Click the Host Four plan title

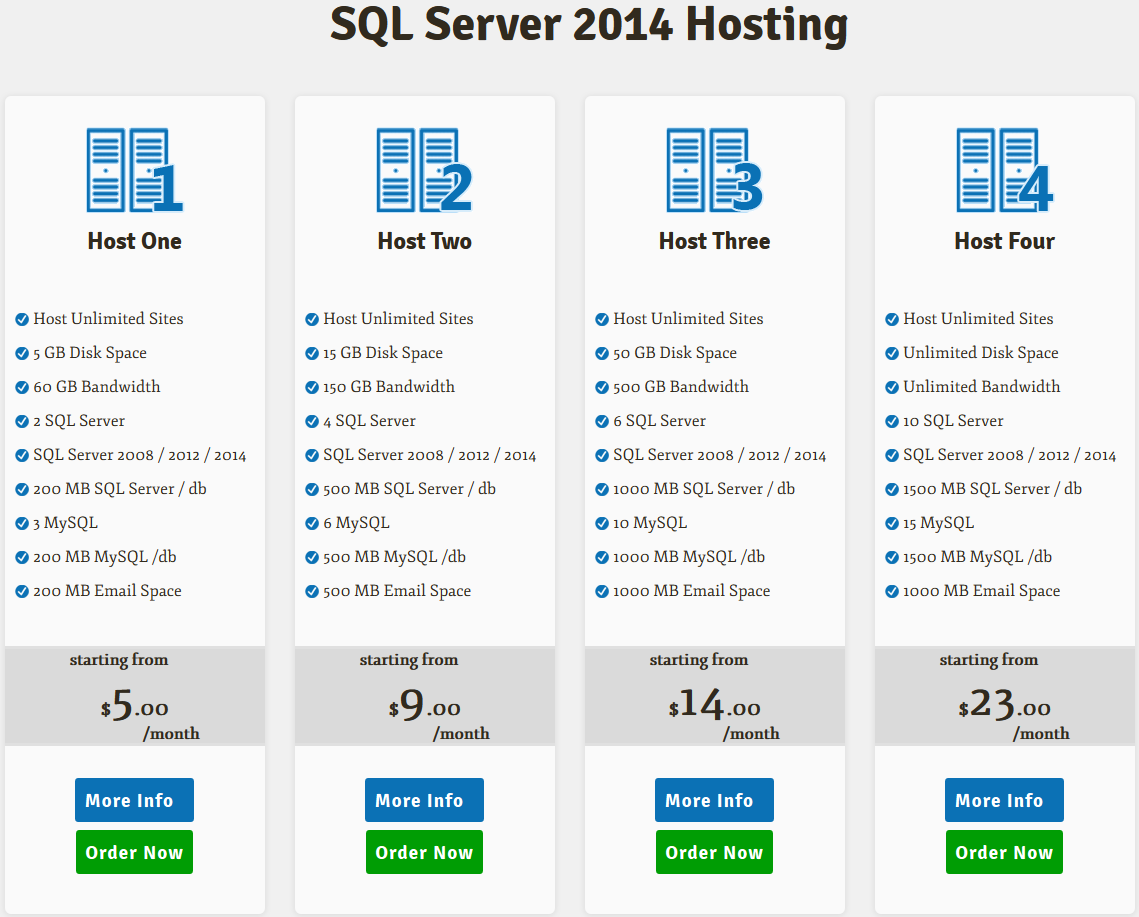(1005, 241)
